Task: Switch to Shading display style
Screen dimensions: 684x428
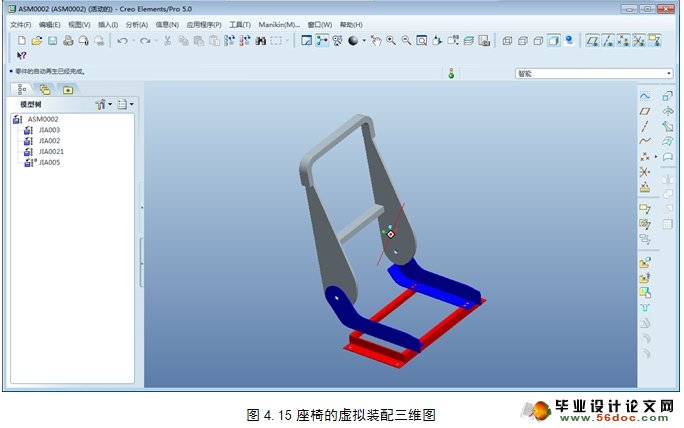Action: point(554,41)
